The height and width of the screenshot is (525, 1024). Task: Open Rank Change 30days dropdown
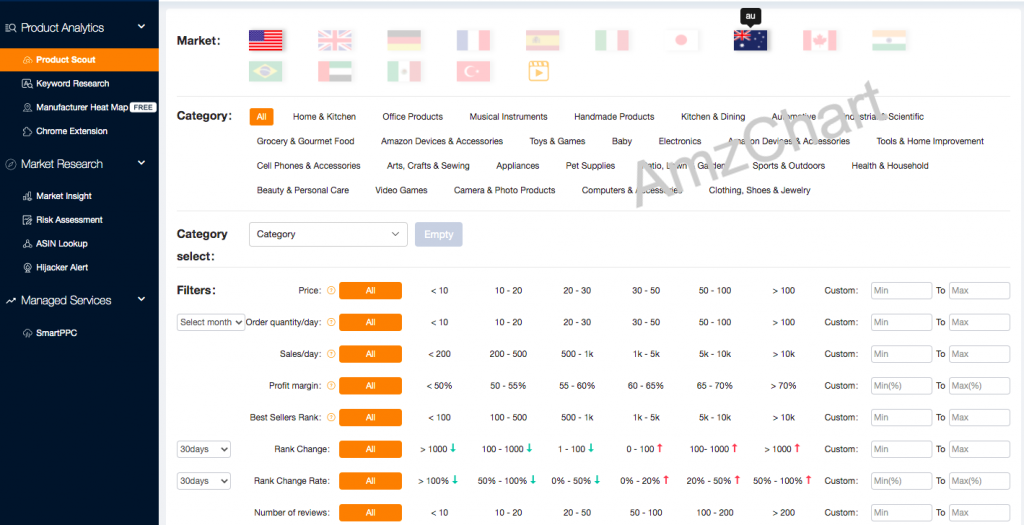204,449
